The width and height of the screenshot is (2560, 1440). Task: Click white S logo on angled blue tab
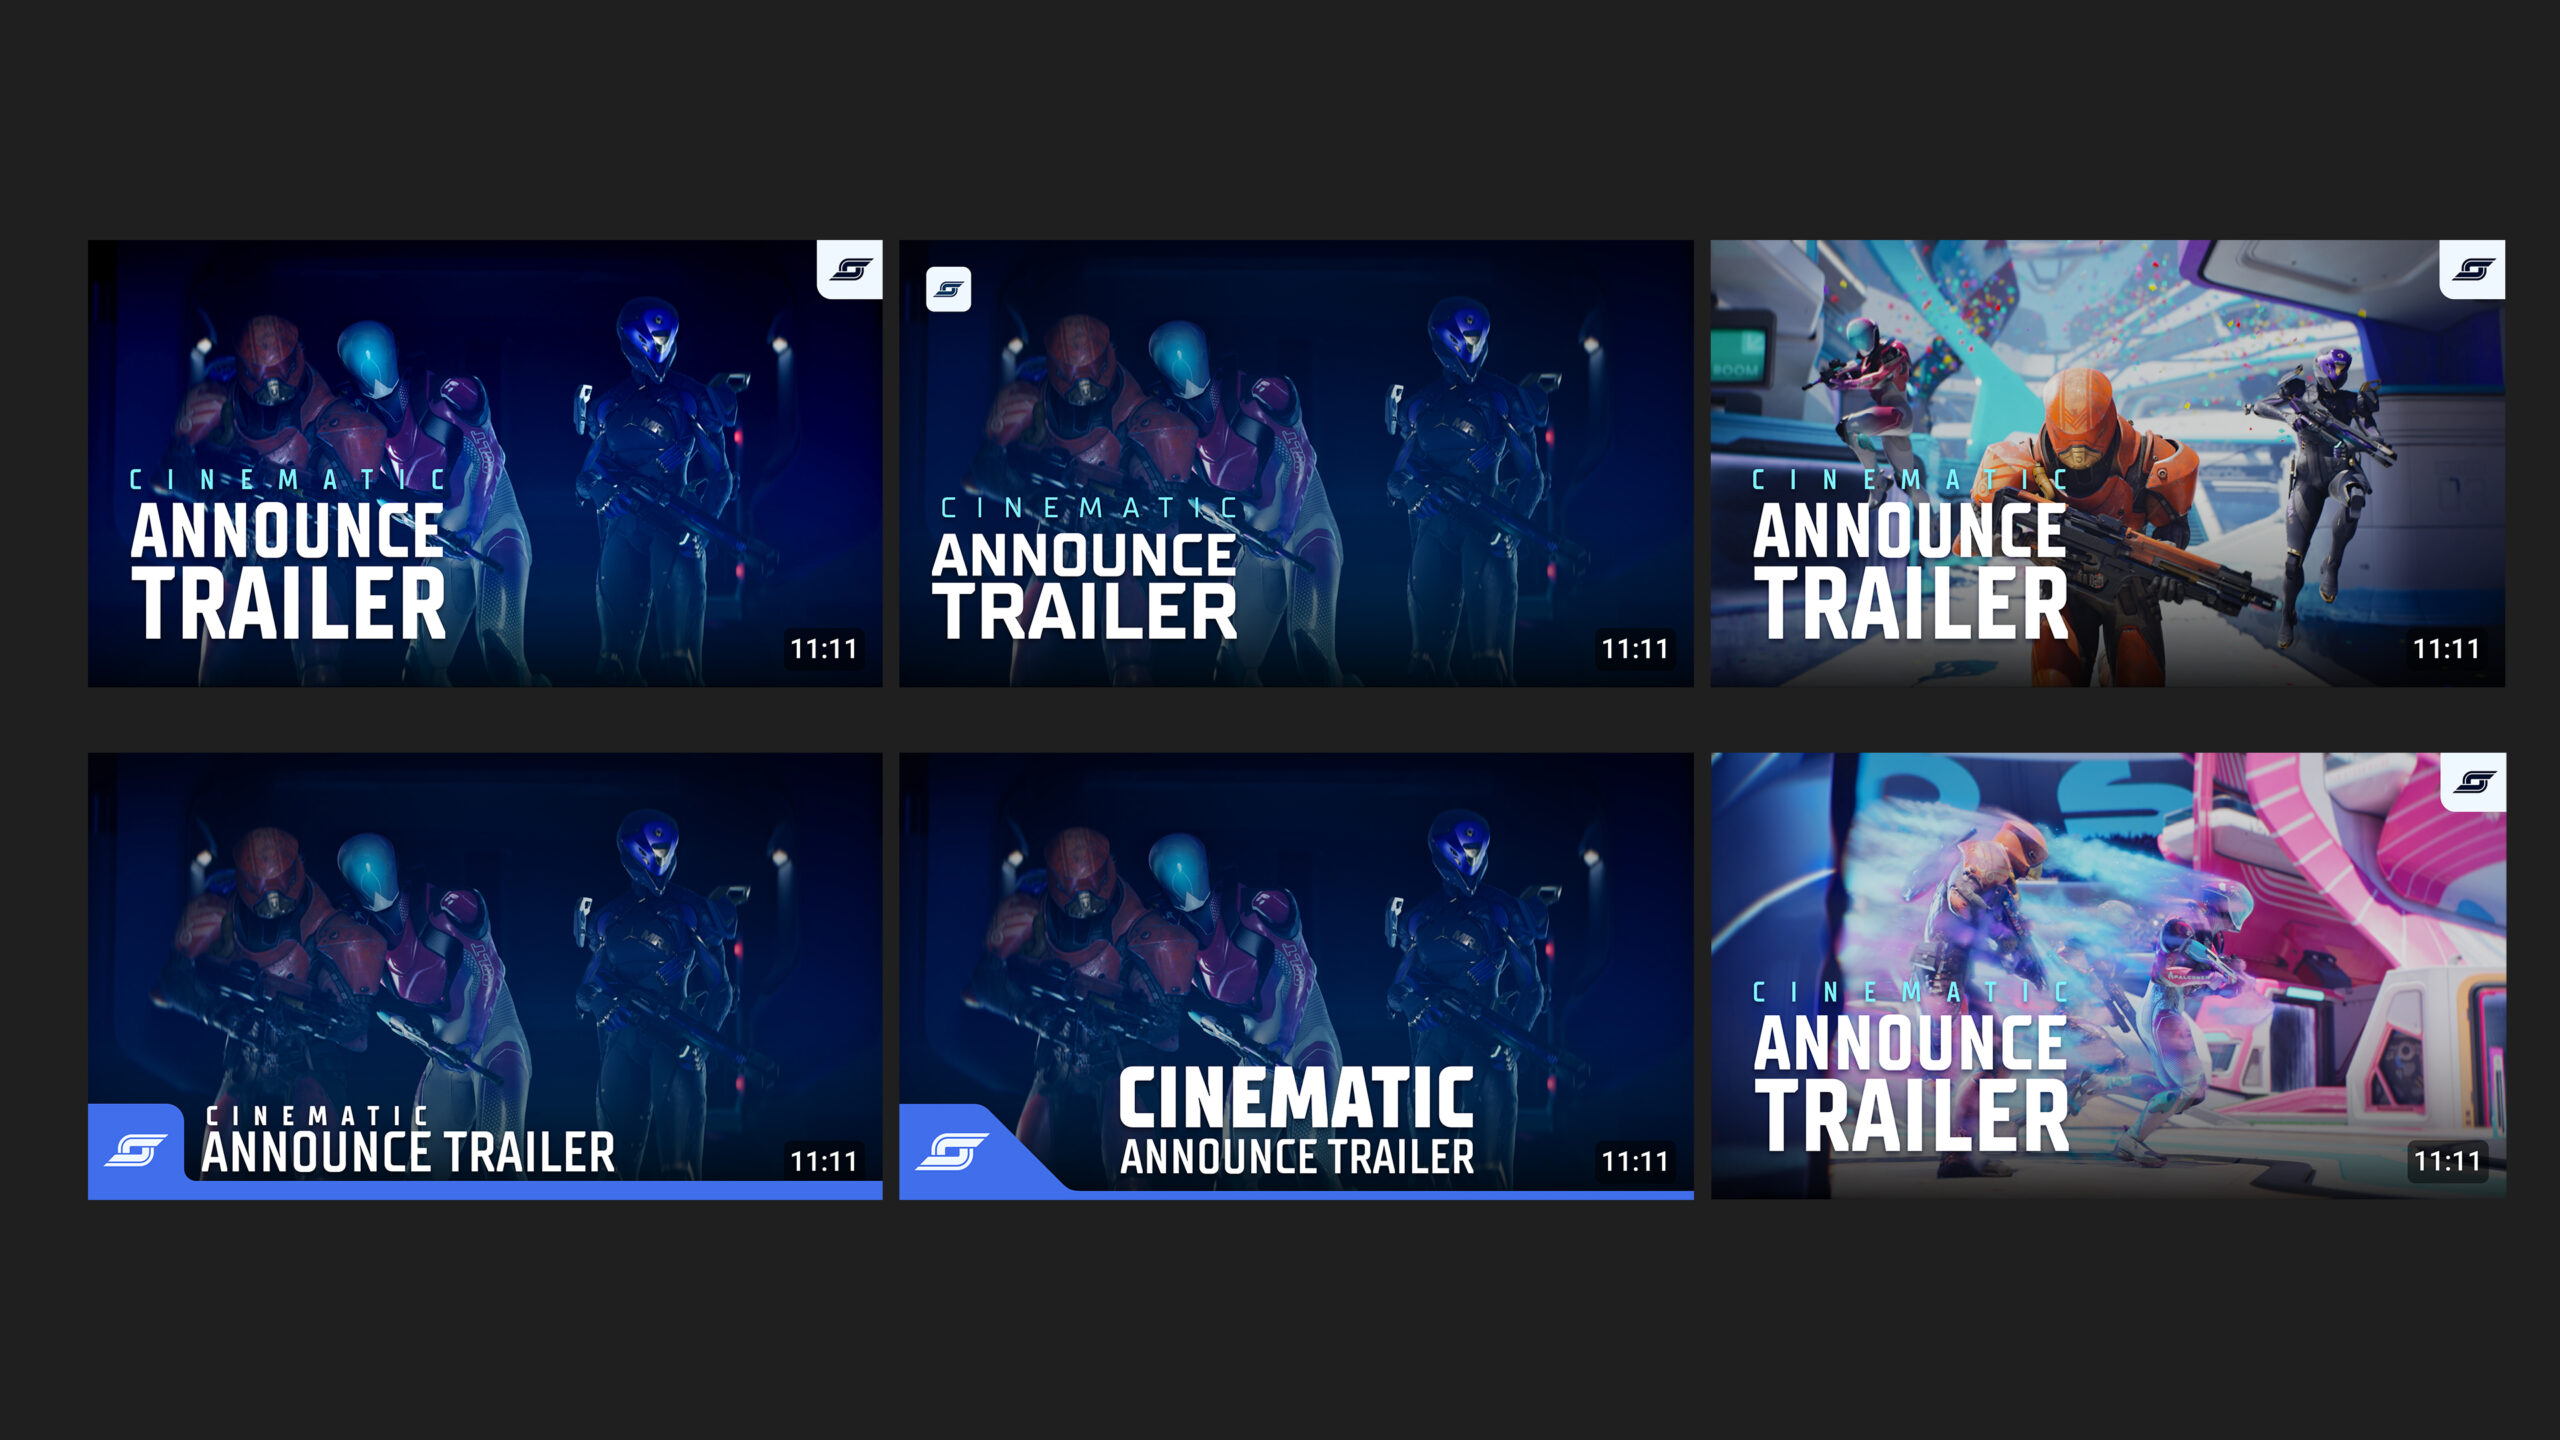[952, 1150]
